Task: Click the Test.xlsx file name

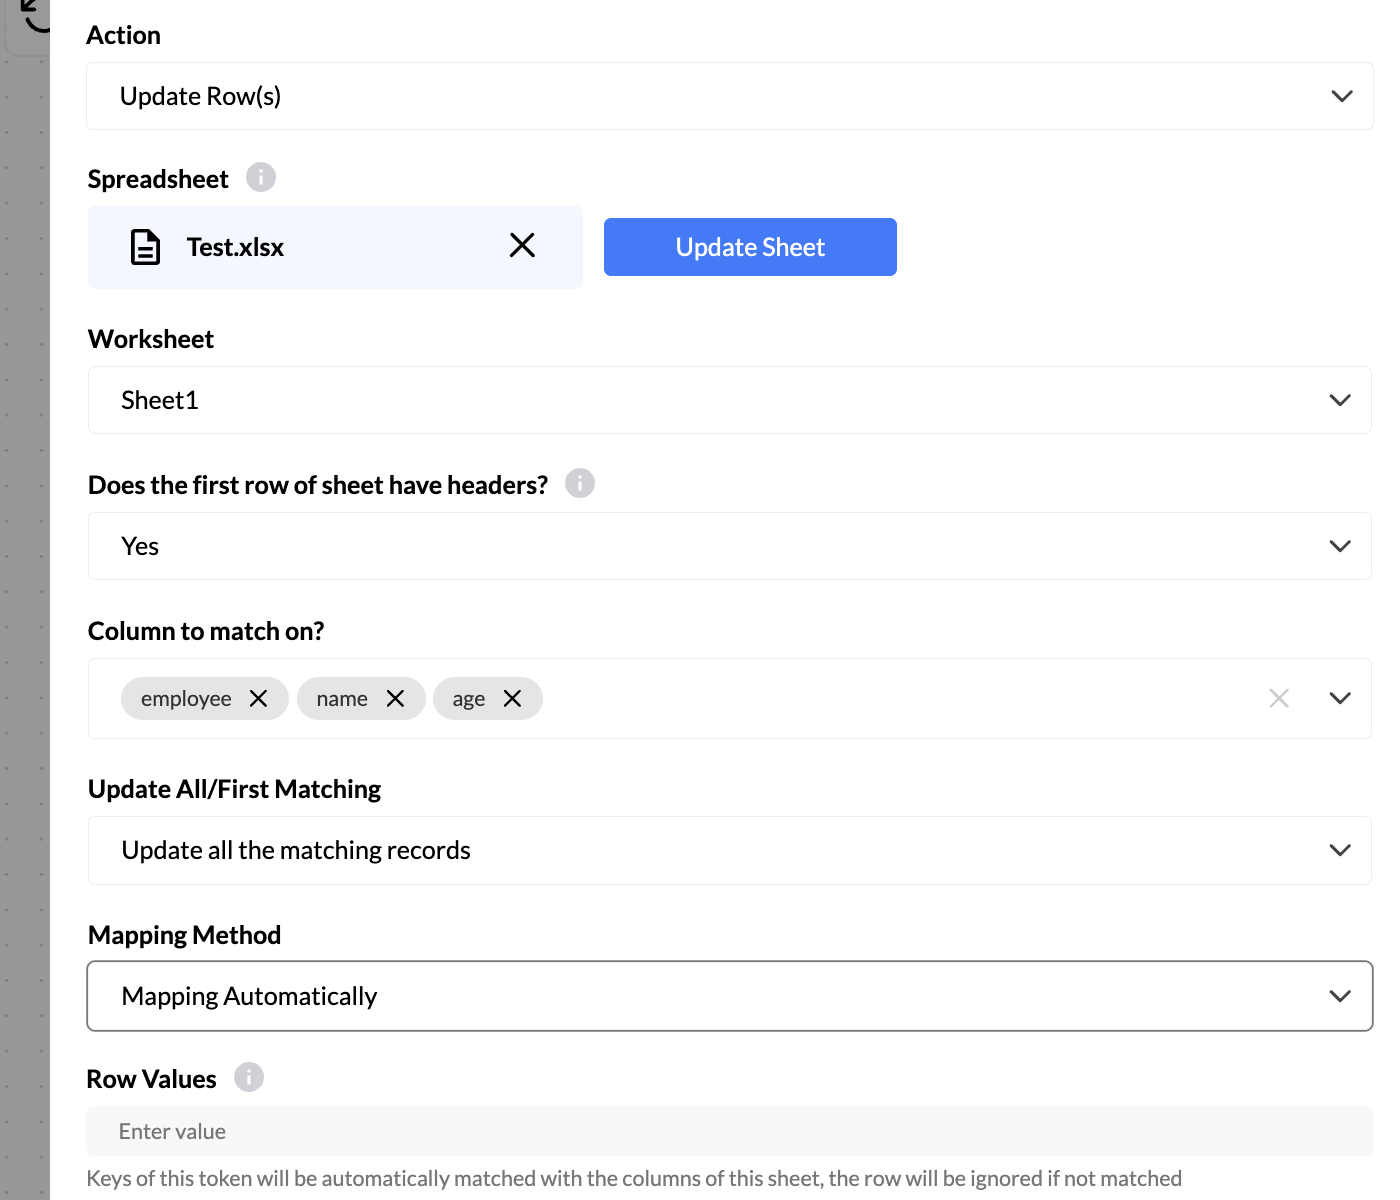Action: coord(235,247)
